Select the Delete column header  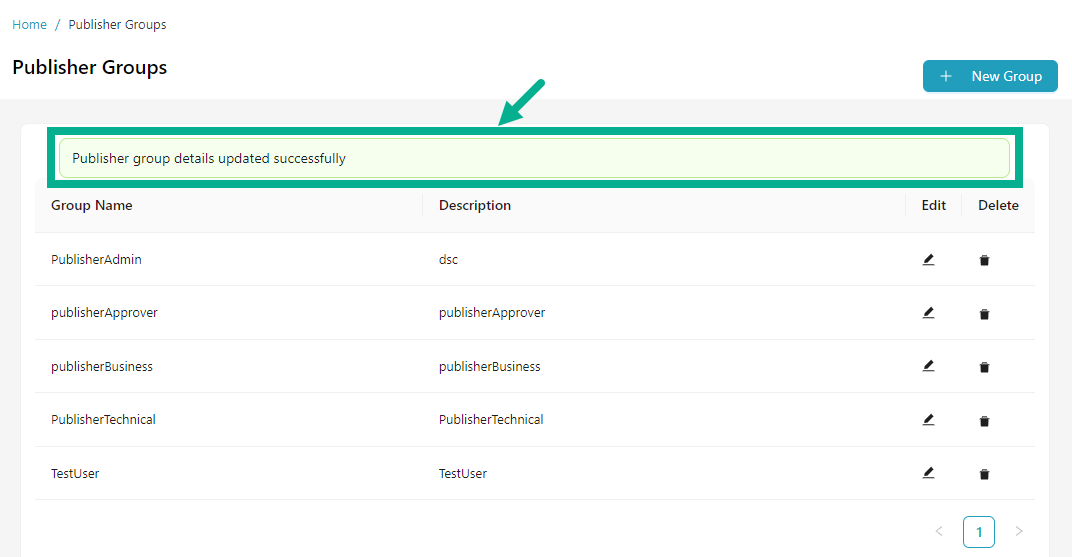(x=998, y=205)
